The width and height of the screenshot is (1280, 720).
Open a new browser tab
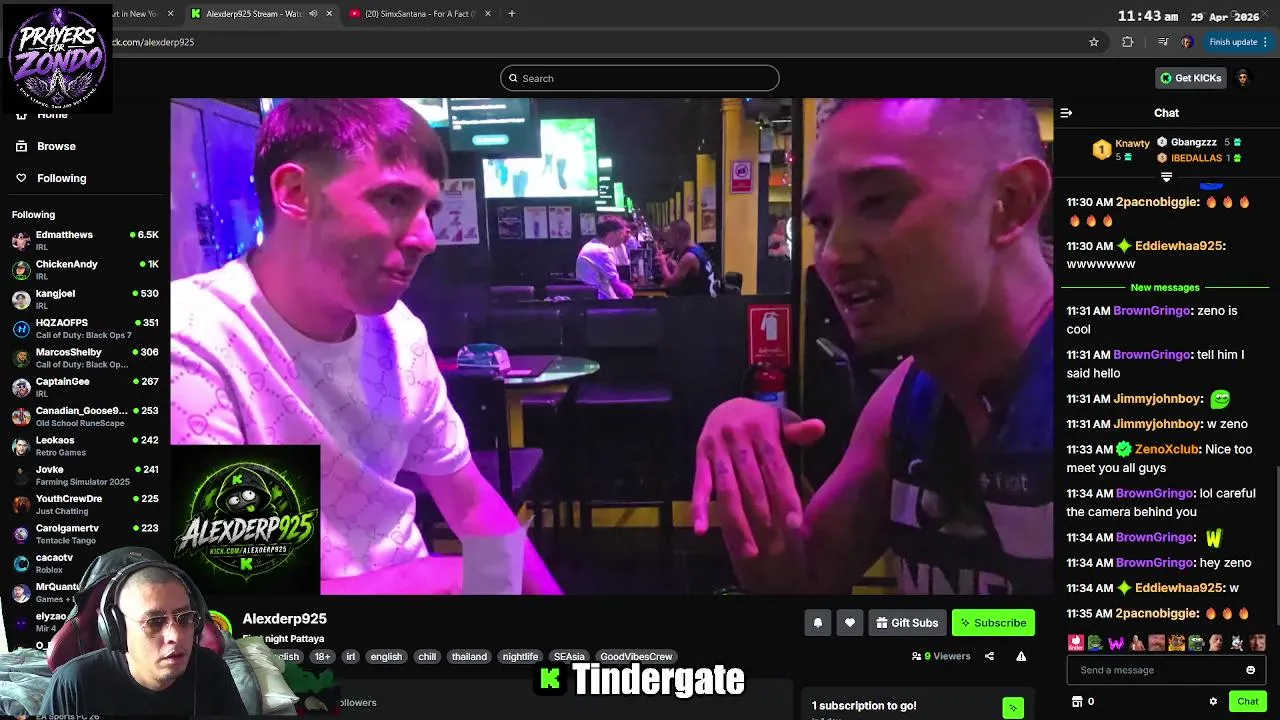coord(511,14)
